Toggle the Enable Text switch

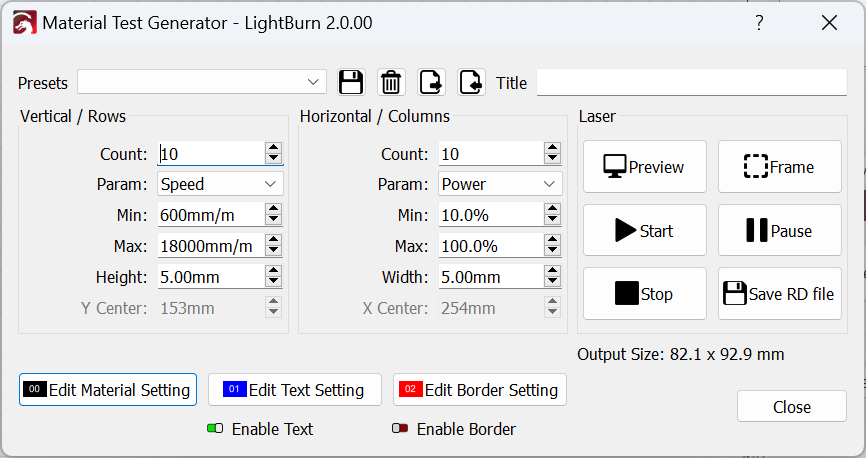215,429
